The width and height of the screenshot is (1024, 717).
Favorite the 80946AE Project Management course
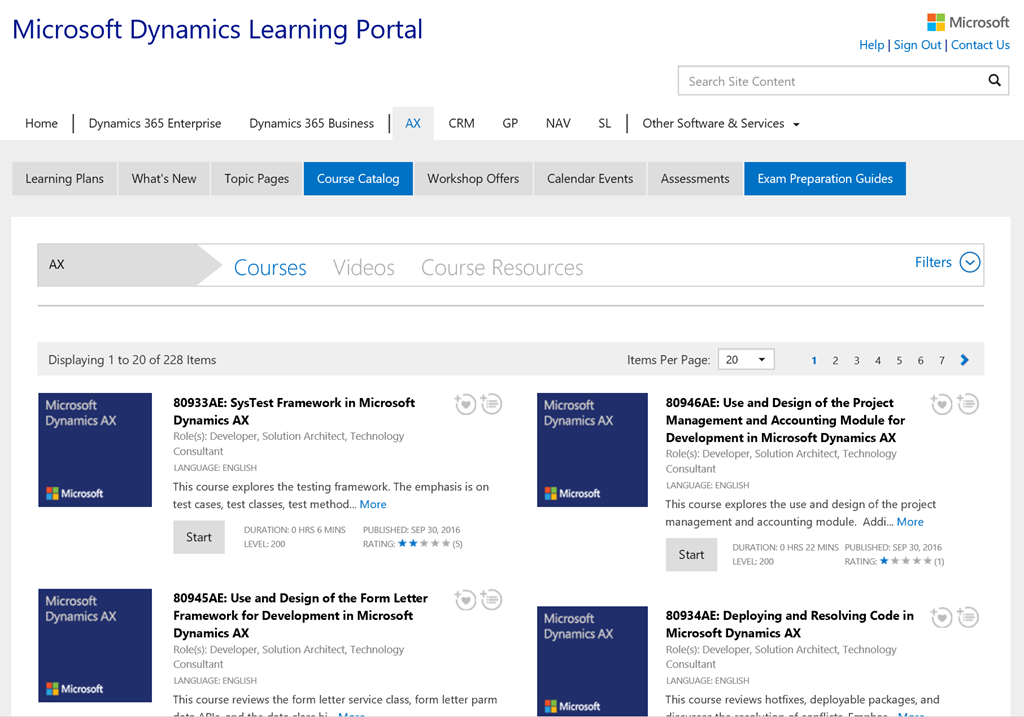pos(941,404)
